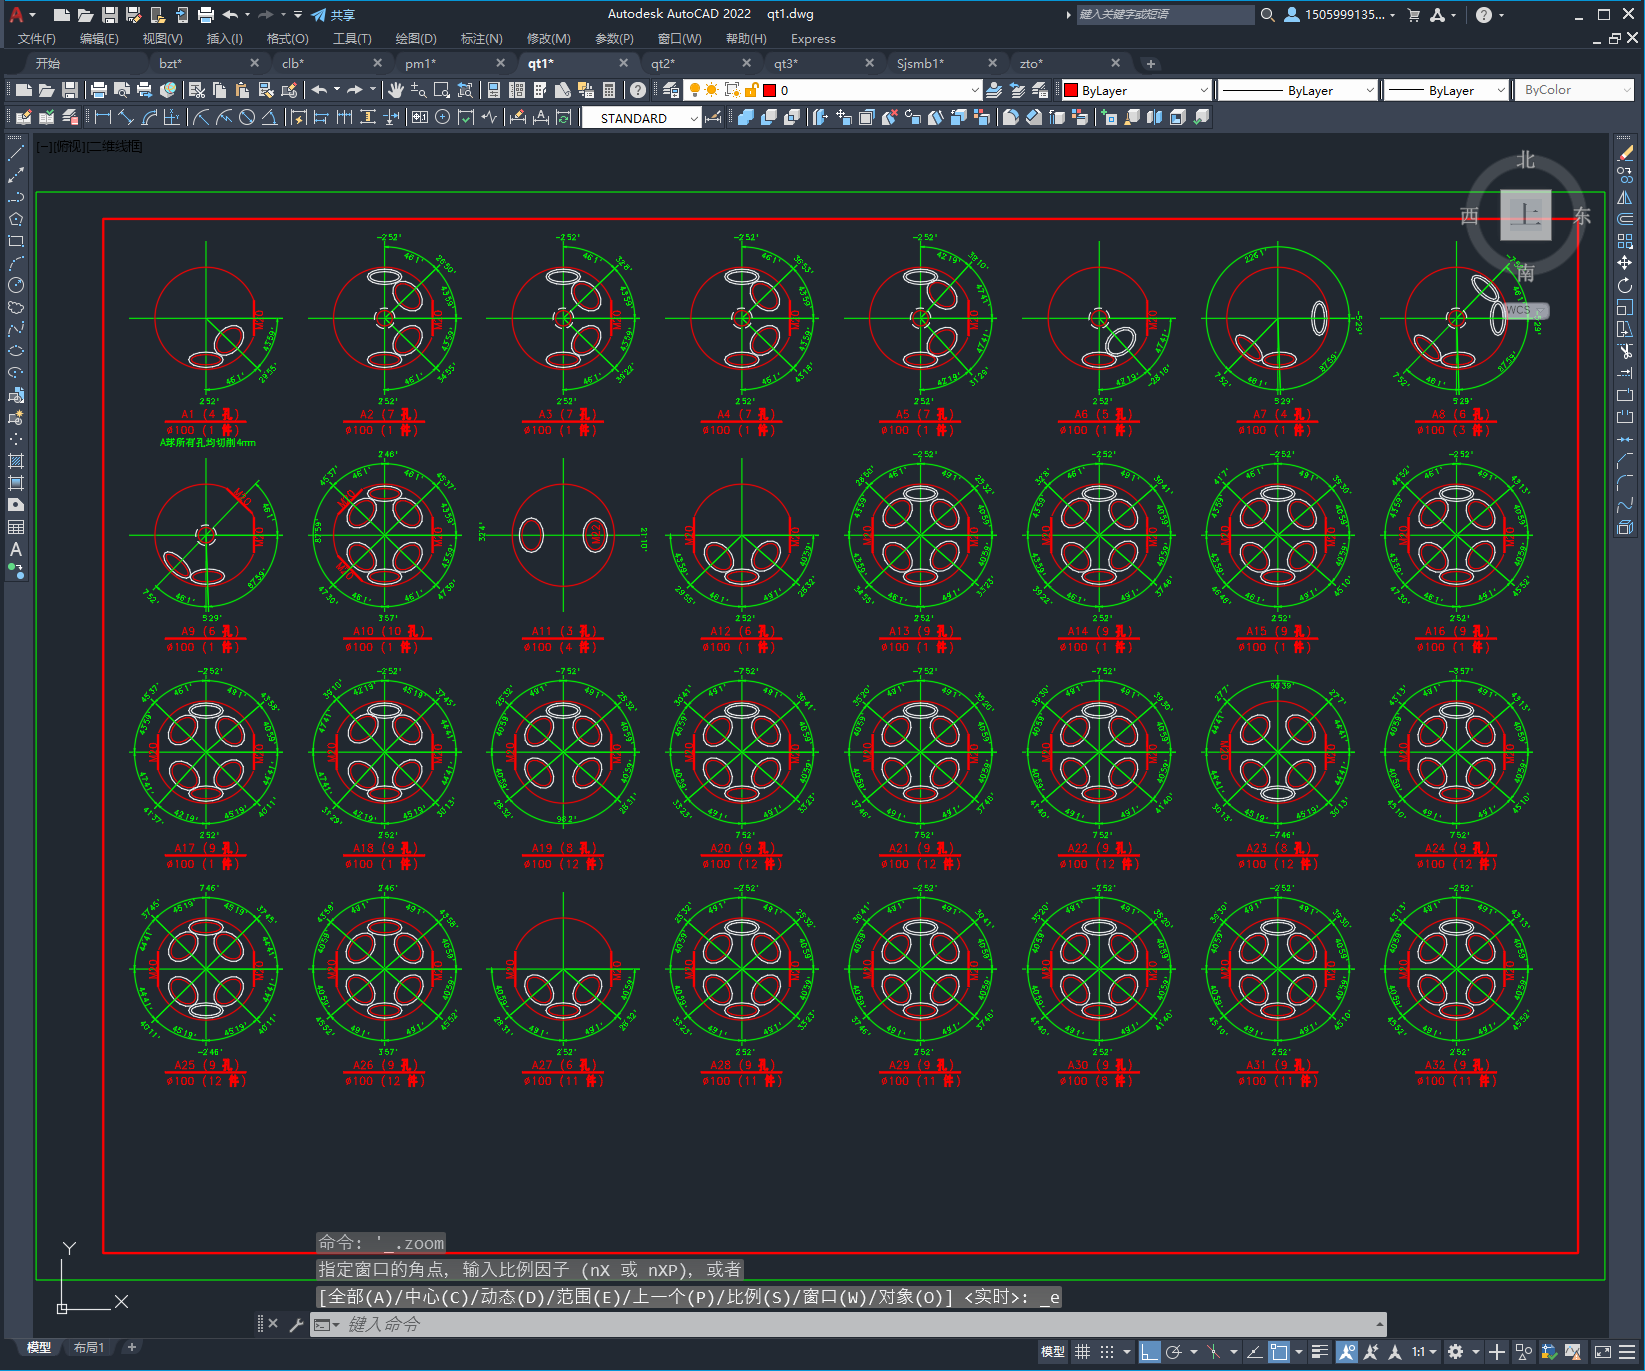Screen dimensions: 1645x1371
Task: Click the Search magnifier in title bar
Action: coord(1268,15)
